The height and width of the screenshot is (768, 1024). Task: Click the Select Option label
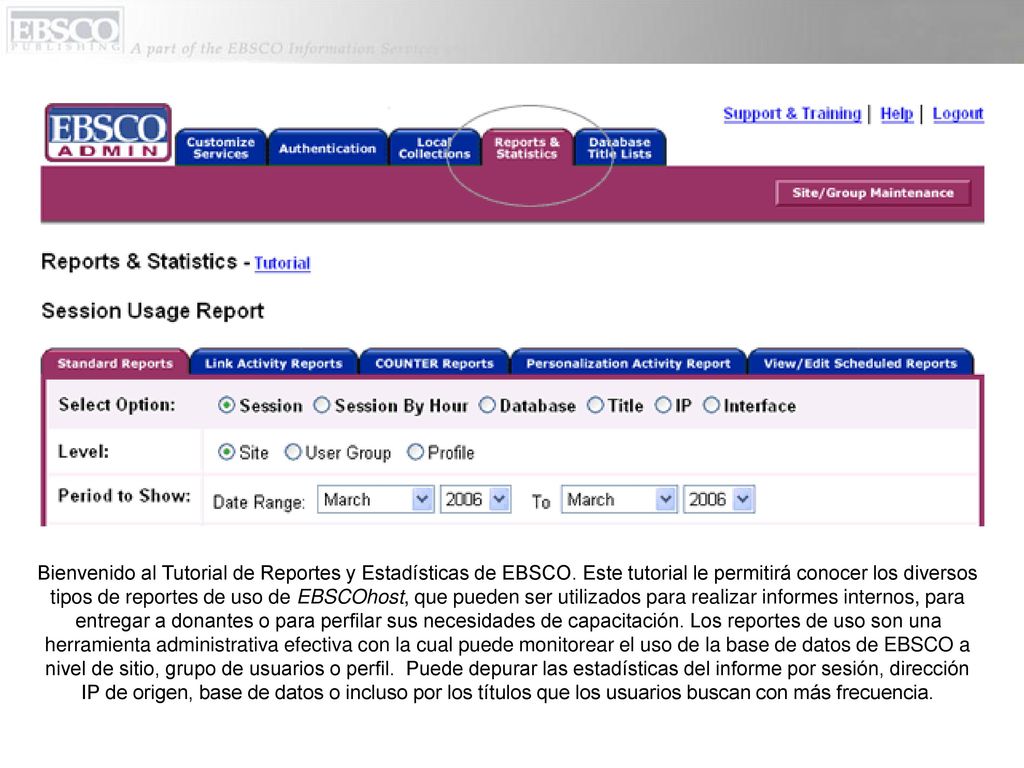117,405
